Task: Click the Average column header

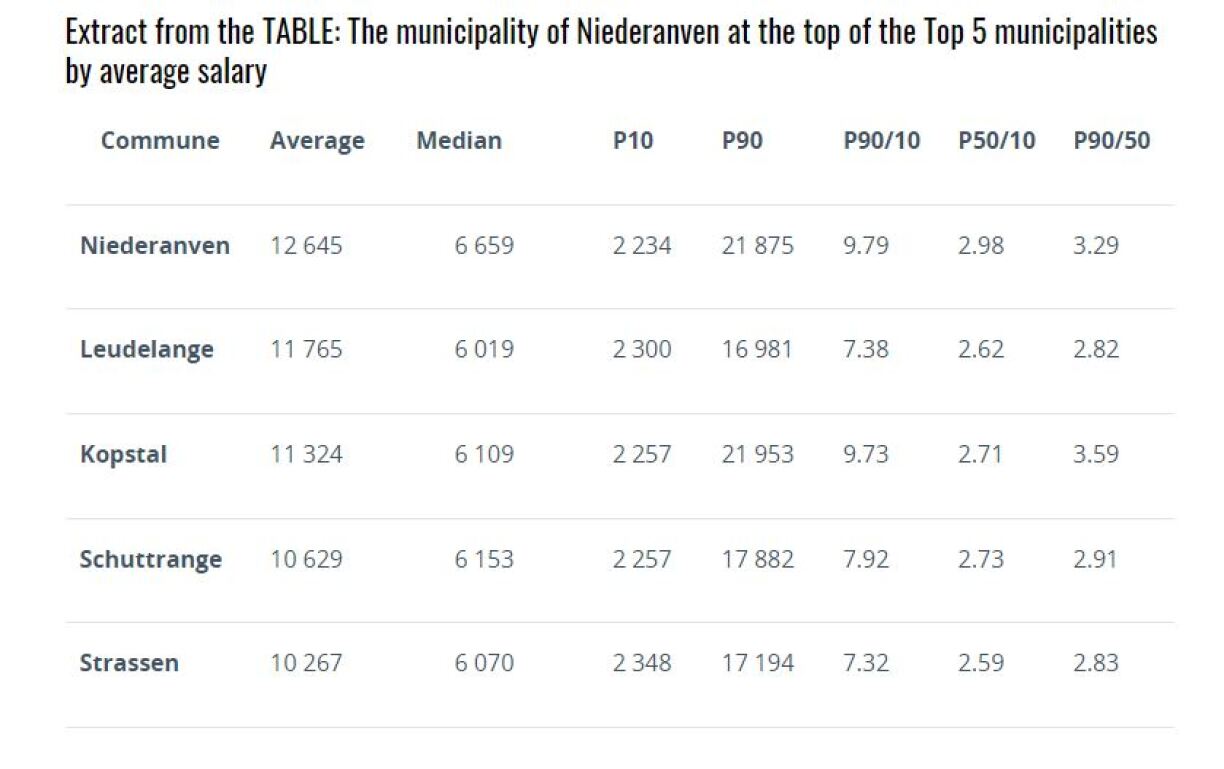Action: coord(317,141)
